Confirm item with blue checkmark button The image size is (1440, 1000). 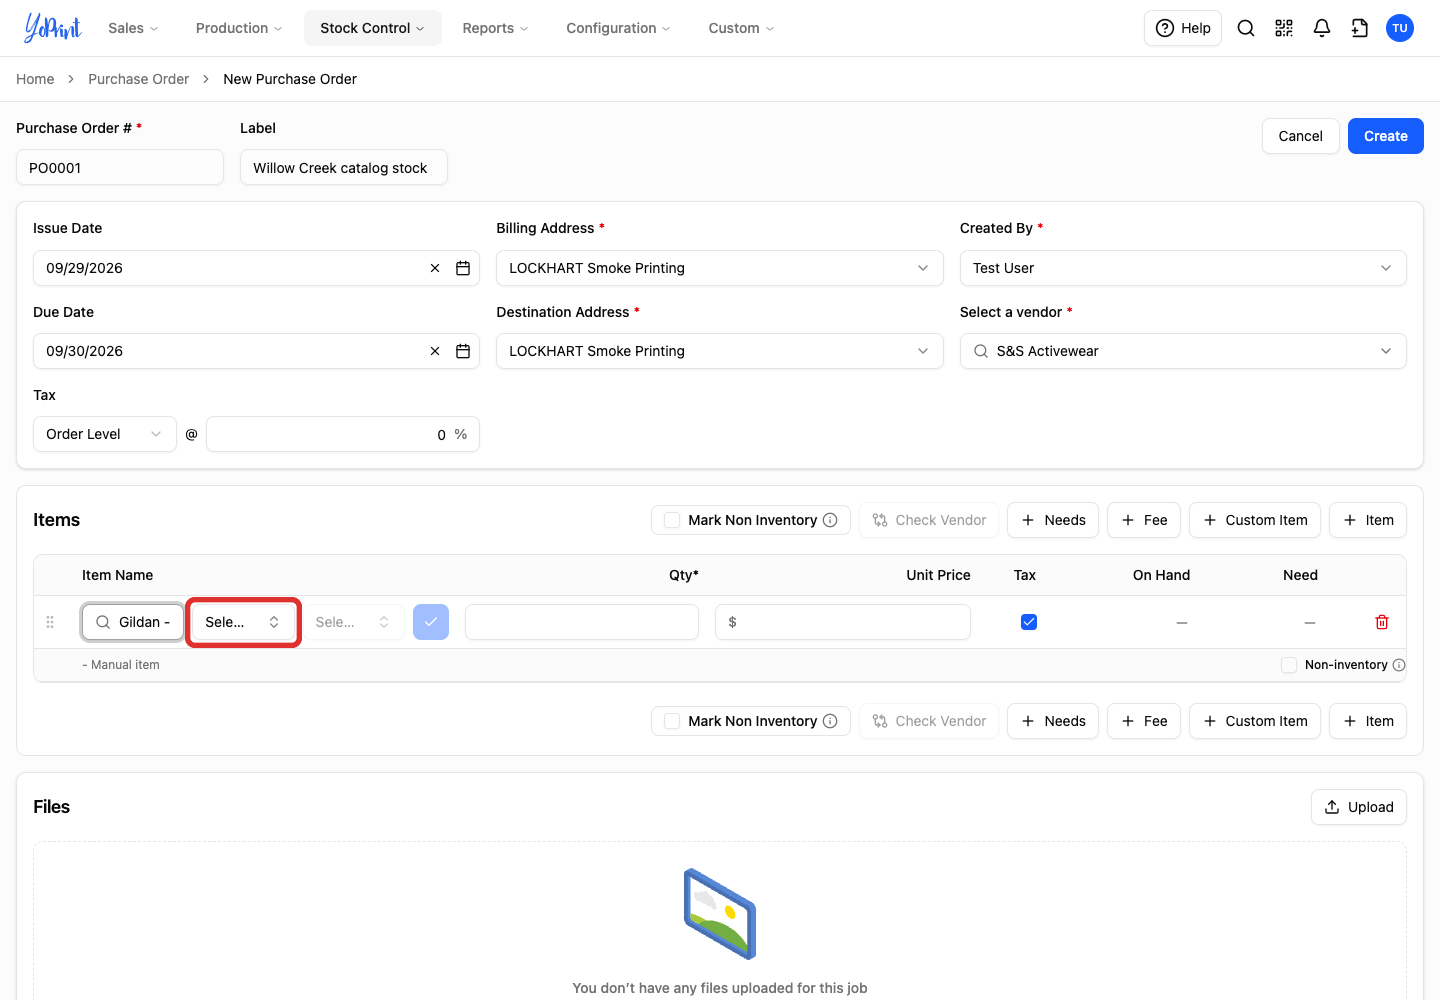pyautogui.click(x=431, y=622)
